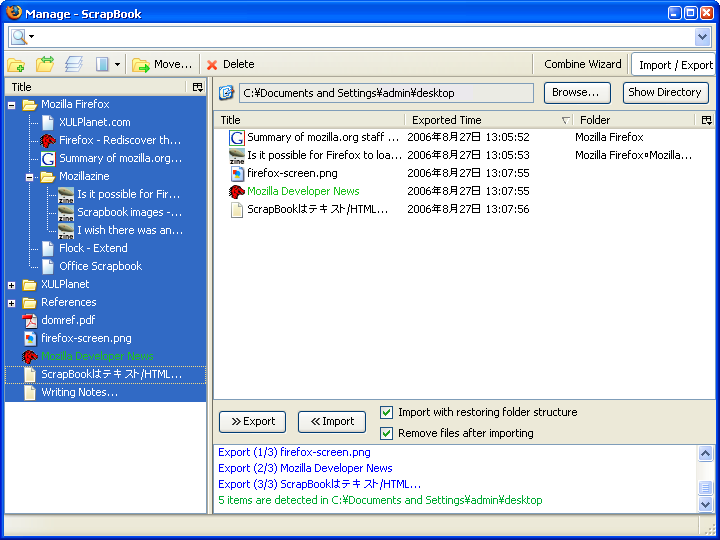Click the blue panel icon in the toolbar
Image resolution: width=720 pixels, height=540 pixels.
[x=102, y=64]
